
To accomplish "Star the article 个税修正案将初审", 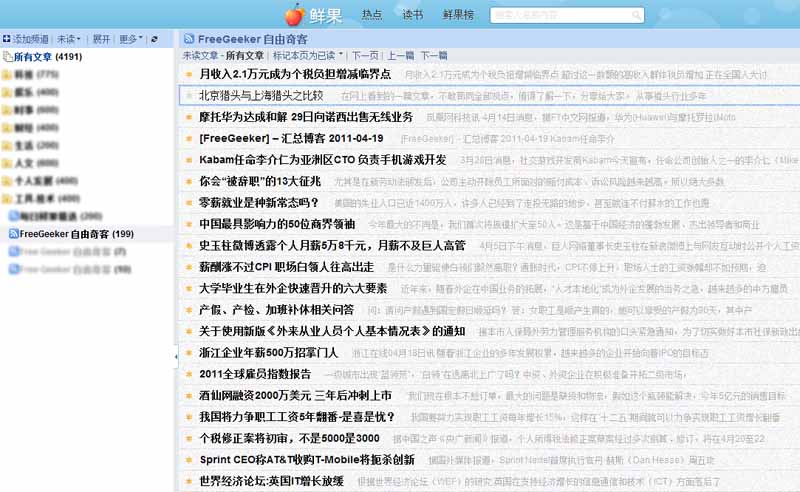I will [x=189, y=438].
